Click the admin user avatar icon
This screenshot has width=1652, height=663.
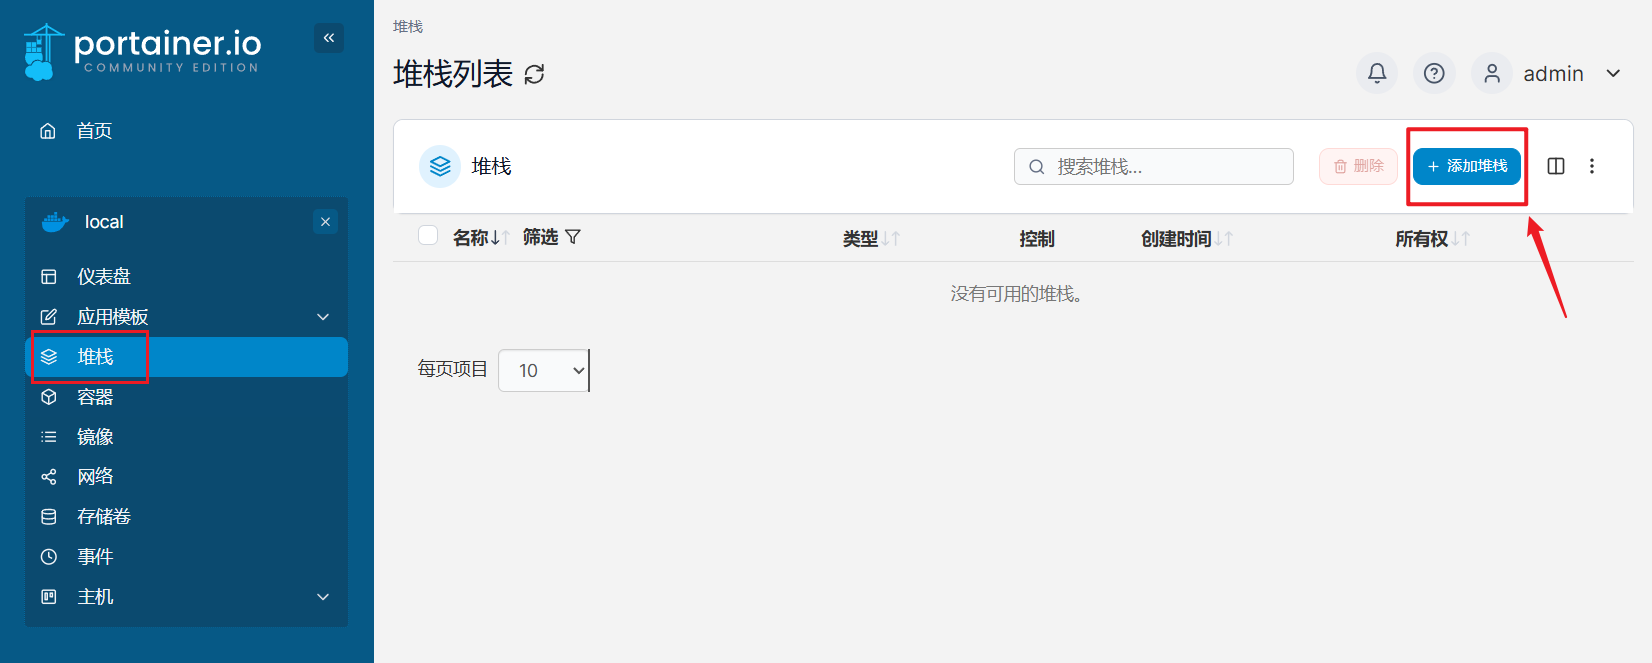(x=1492, y=73)
